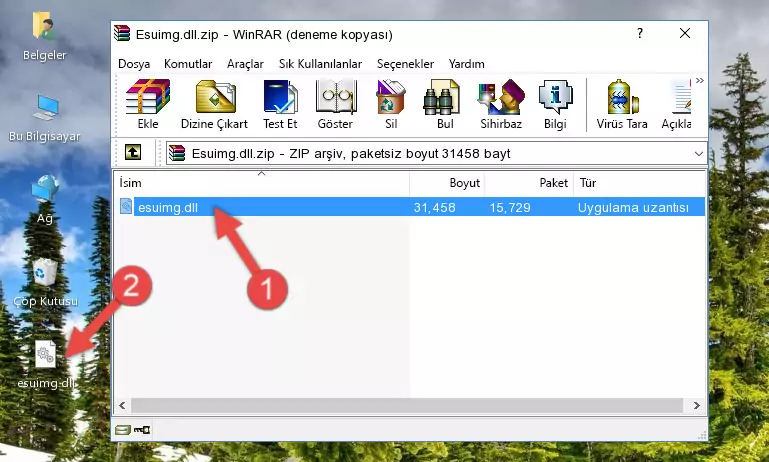Open the Yardım menu
769x462 pixels.
point(466,64)
